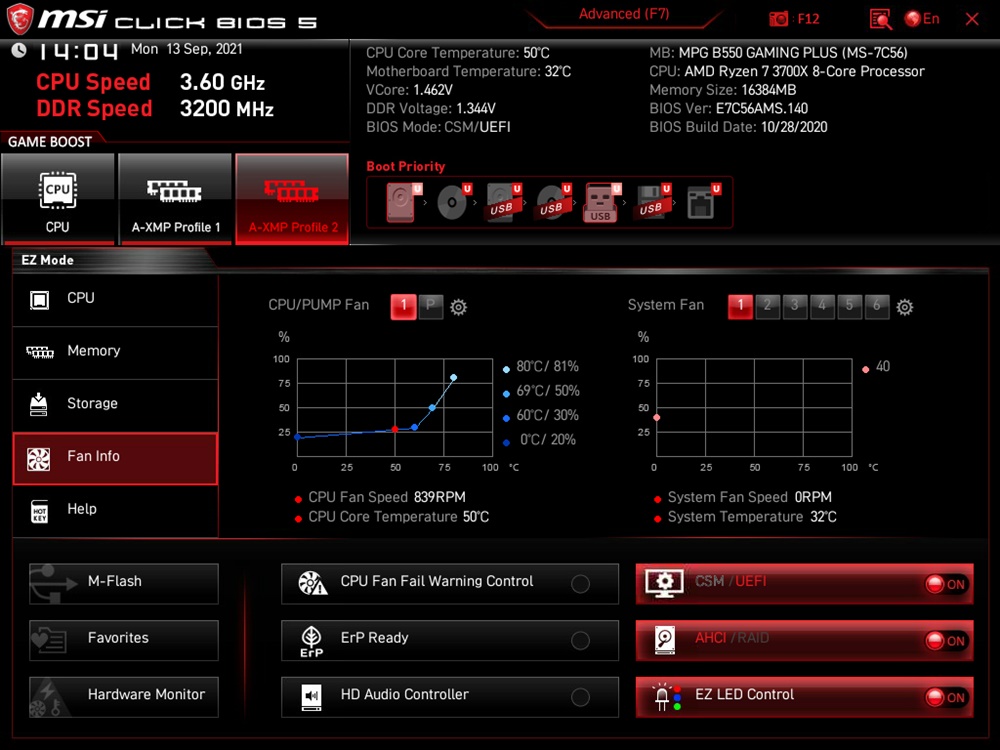Select System Fan 5
Image resolution: width=1000 pixels, height=750 pixels.
849,306
